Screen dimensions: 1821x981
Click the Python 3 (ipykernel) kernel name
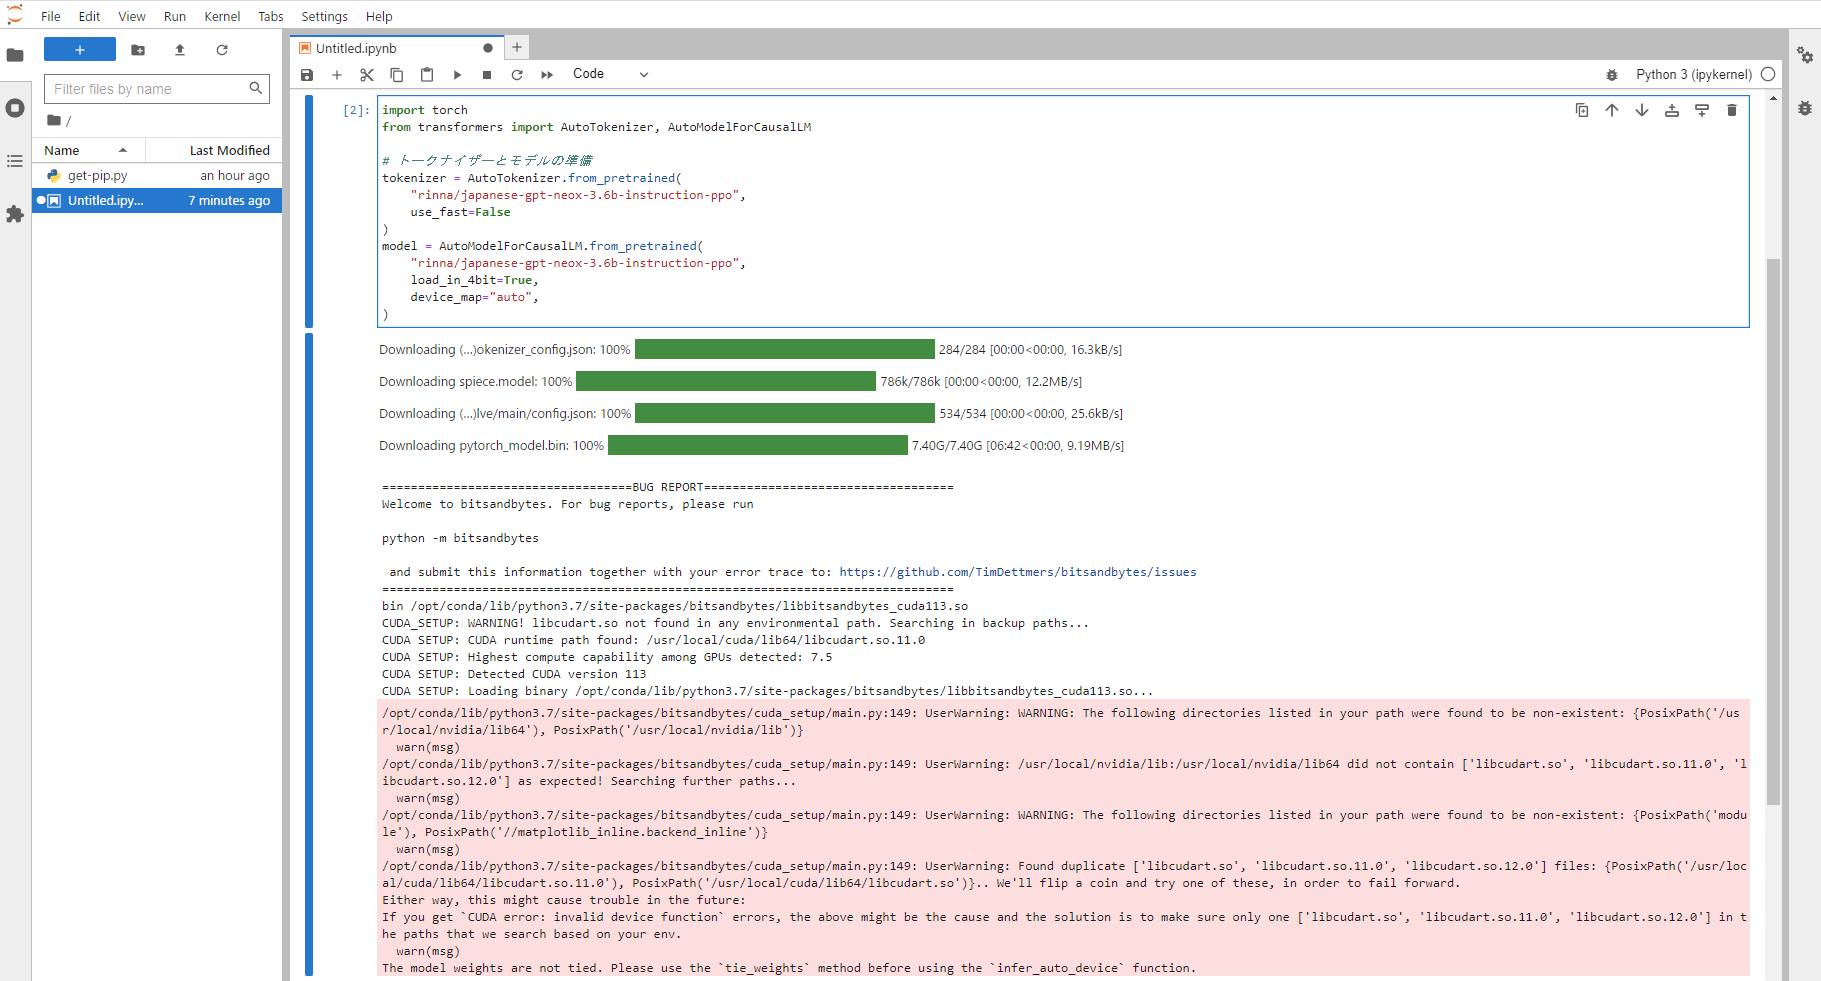point(1693,75)
